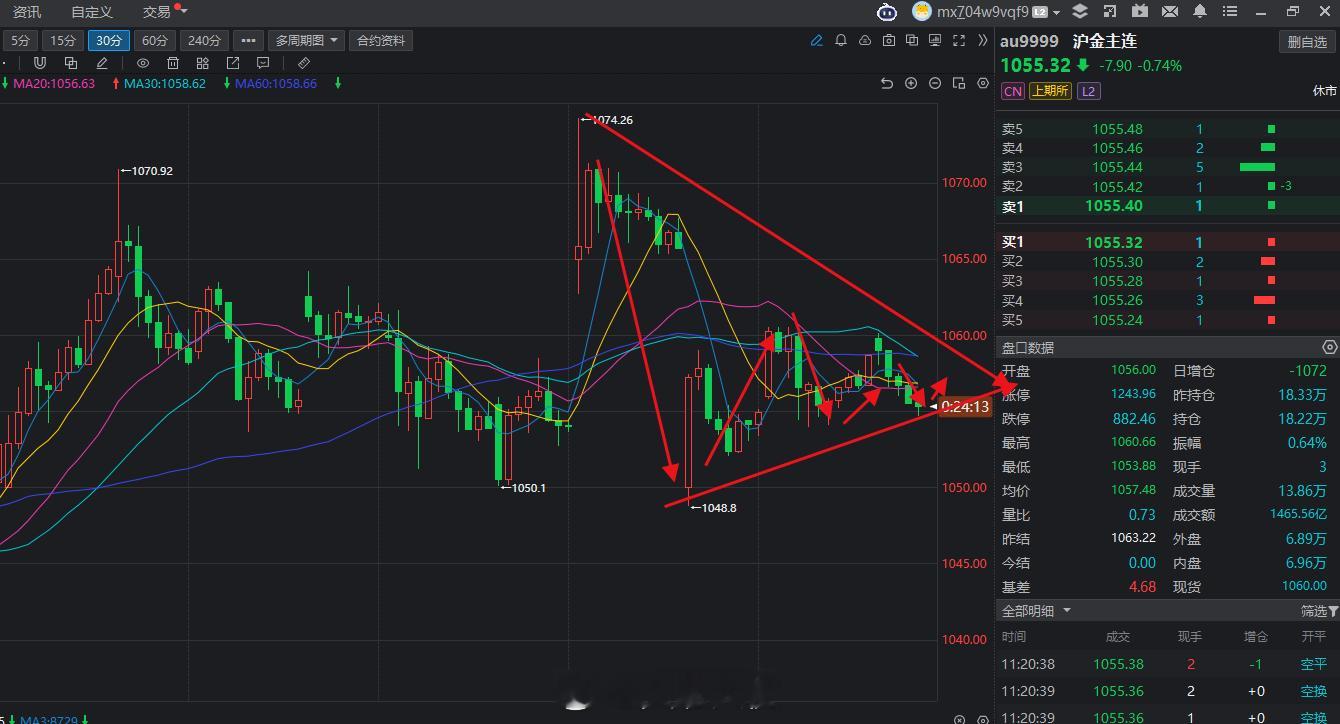Open notifications bell in title bar
Image resolution: width=1340 pixels, height=724 pixels.
(1200, 11)
